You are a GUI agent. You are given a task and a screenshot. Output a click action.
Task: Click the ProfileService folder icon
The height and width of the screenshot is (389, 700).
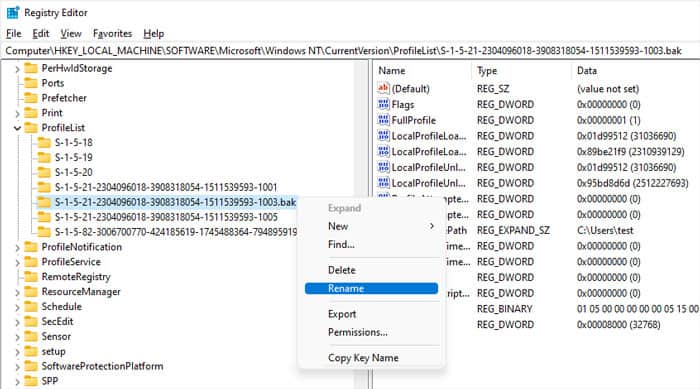coord(31,262)
